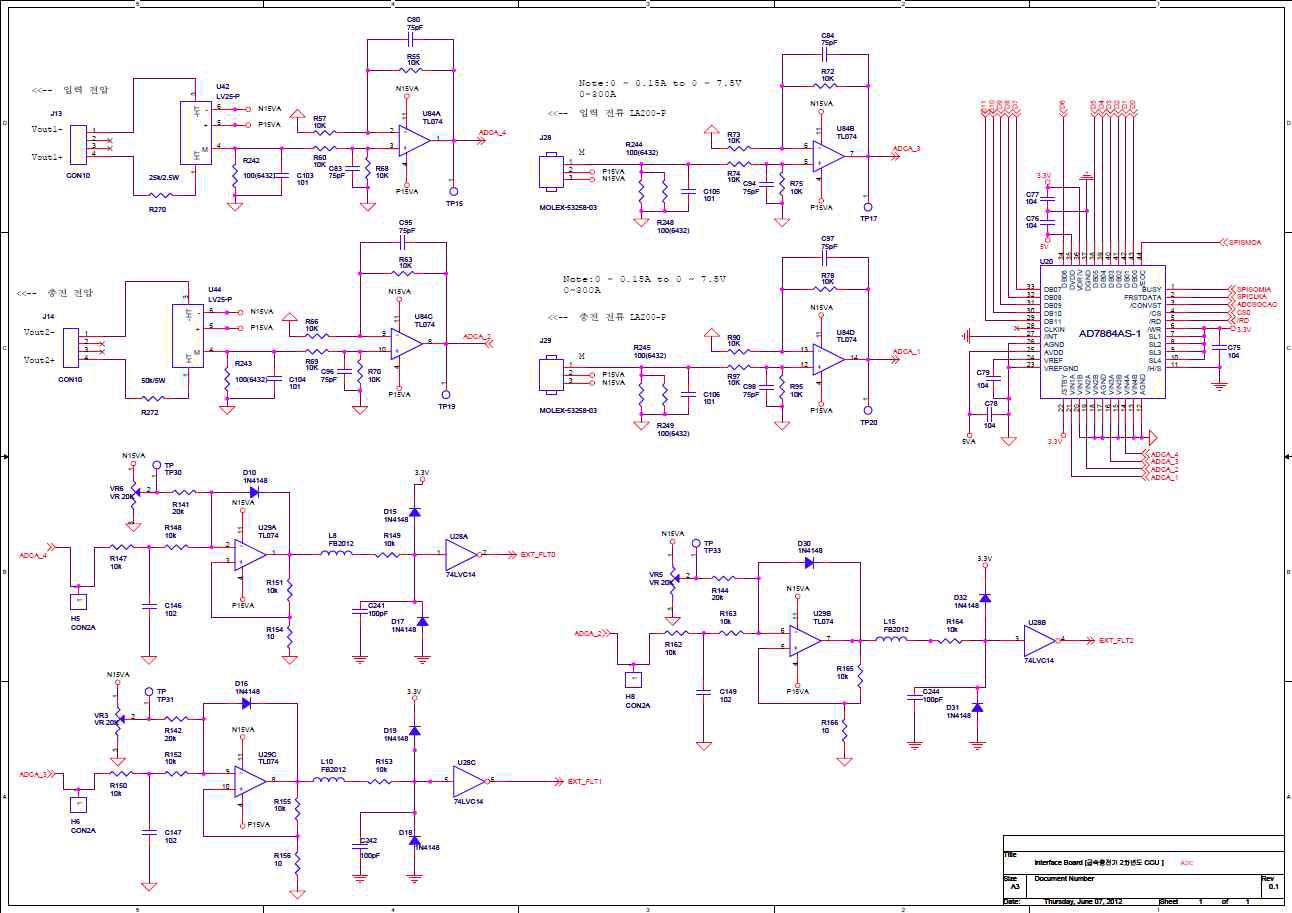Click the H6 CON2A header symbol

[x=76, y=803]
